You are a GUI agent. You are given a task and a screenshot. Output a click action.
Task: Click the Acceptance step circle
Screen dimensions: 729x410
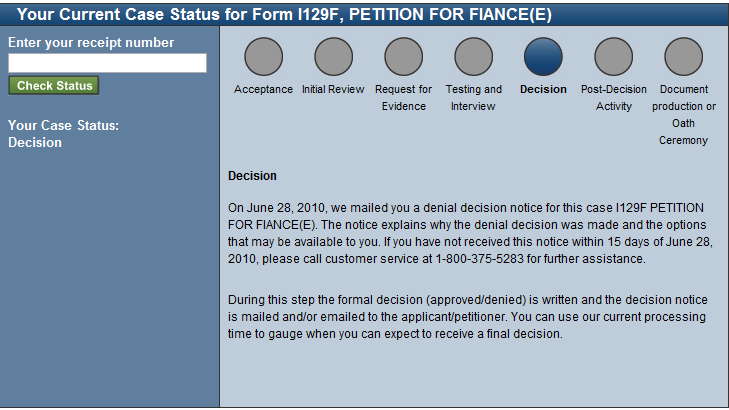263,57
